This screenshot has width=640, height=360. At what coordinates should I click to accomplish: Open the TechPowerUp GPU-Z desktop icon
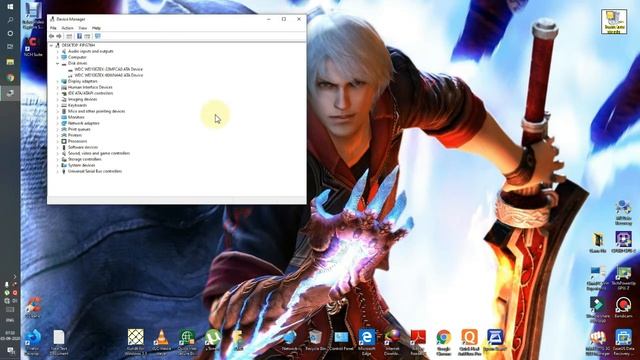pyautogui.click(x=623, y=279)
